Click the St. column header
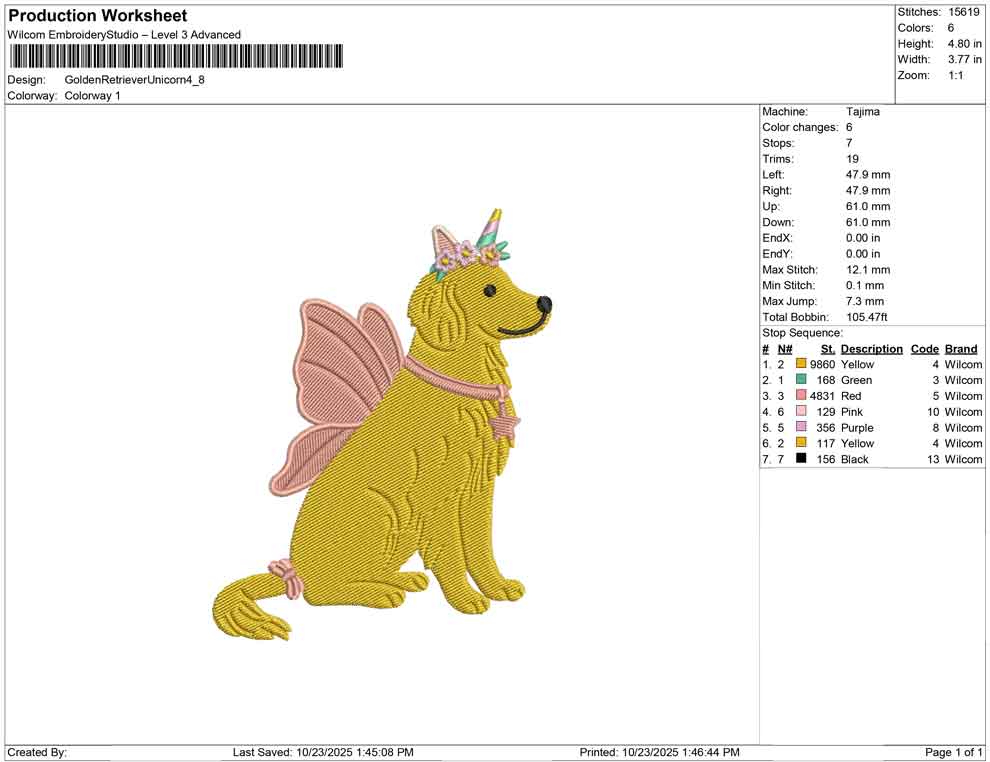Image resolution: width=990 pixels, height=762 pixels. pos(827,348)
